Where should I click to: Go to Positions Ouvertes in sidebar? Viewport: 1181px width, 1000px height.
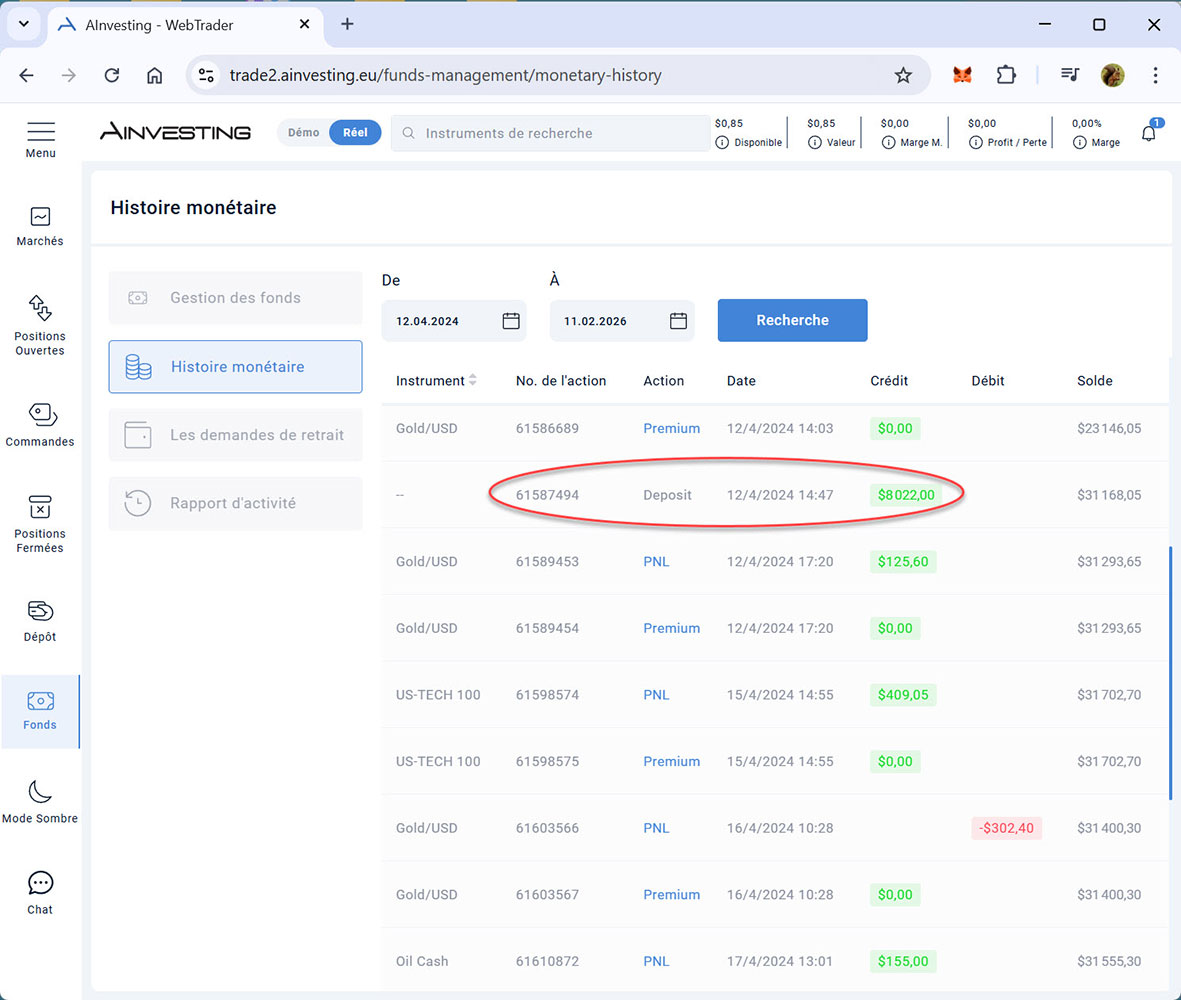(40, 308)
